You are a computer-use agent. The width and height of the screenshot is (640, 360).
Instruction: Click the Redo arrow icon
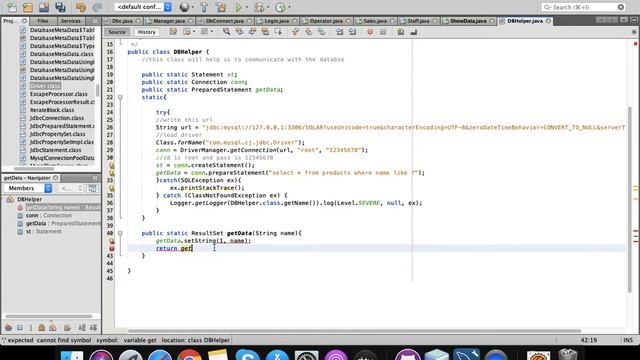97,7
